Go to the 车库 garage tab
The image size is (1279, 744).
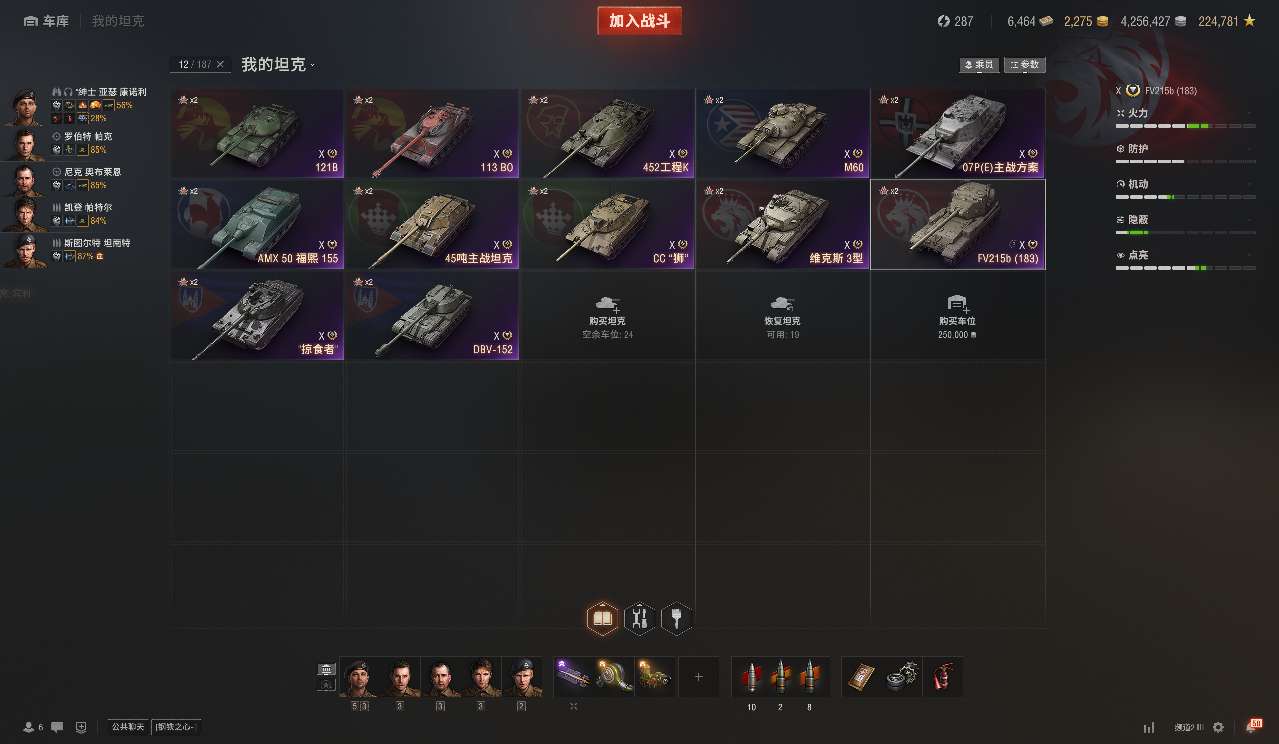pyautogui.click(x=47, y=21)
